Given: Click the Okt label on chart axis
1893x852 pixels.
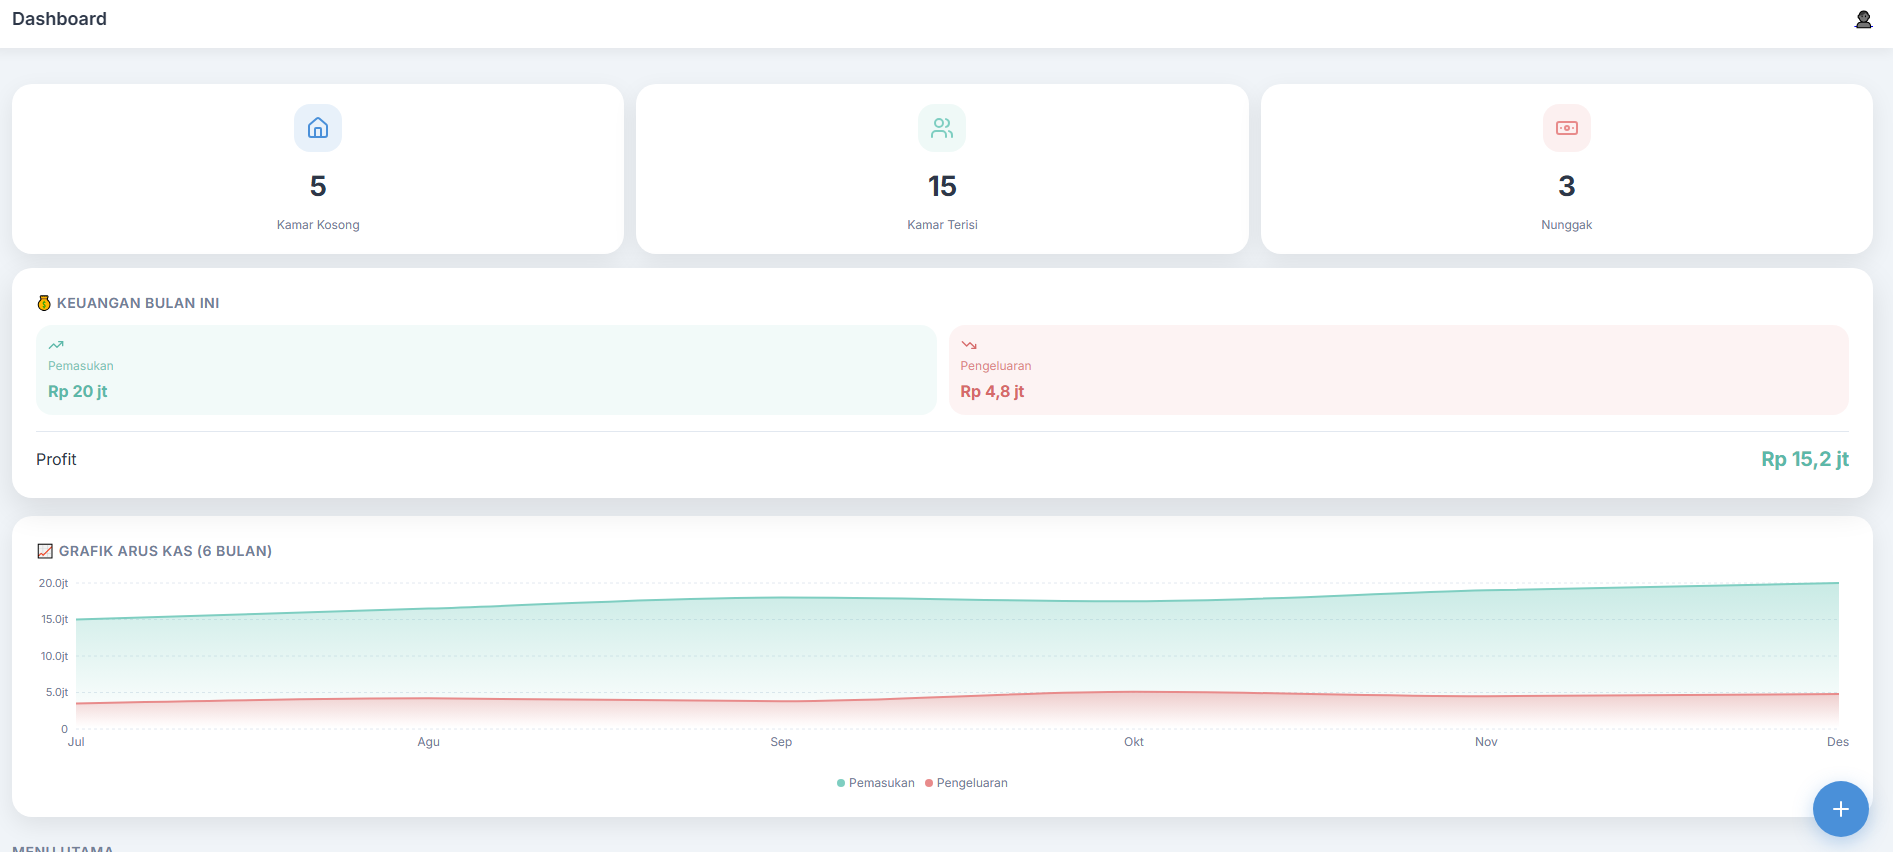Looking at the screenshot, I should coord(1133,742).
